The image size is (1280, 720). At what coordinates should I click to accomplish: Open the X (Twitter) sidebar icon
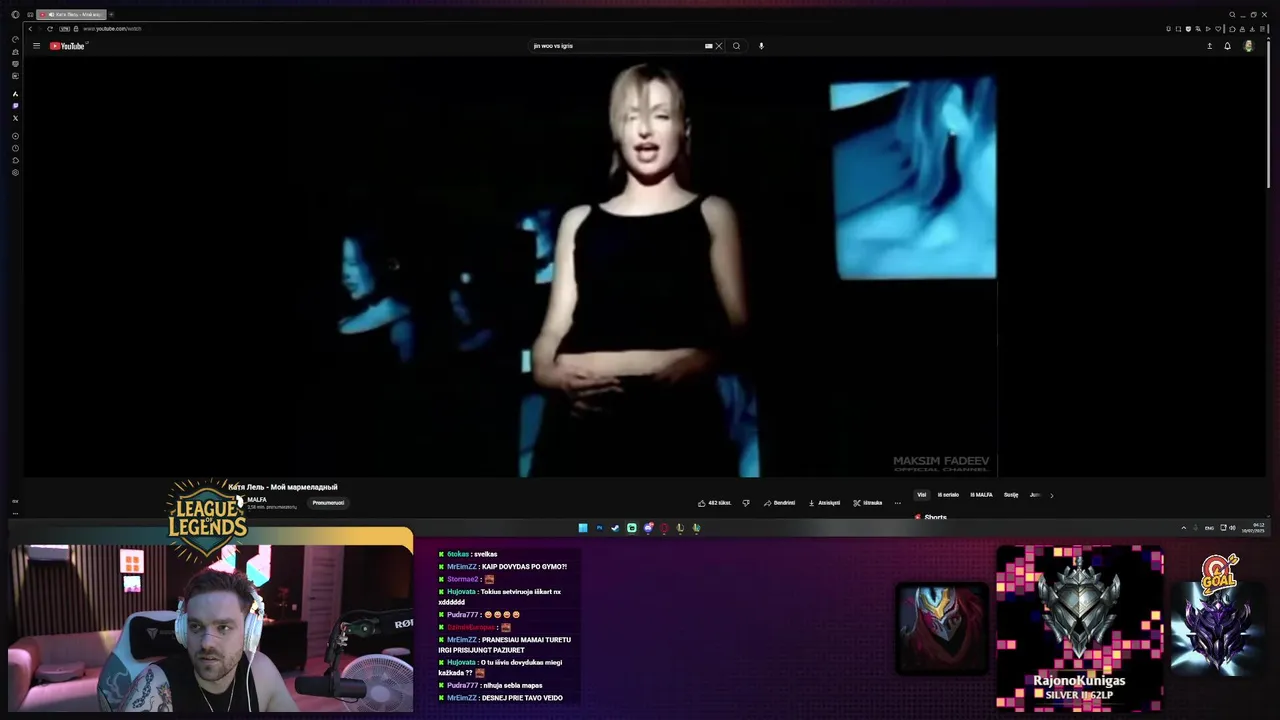pyautogui.click(x=15, y=118)
